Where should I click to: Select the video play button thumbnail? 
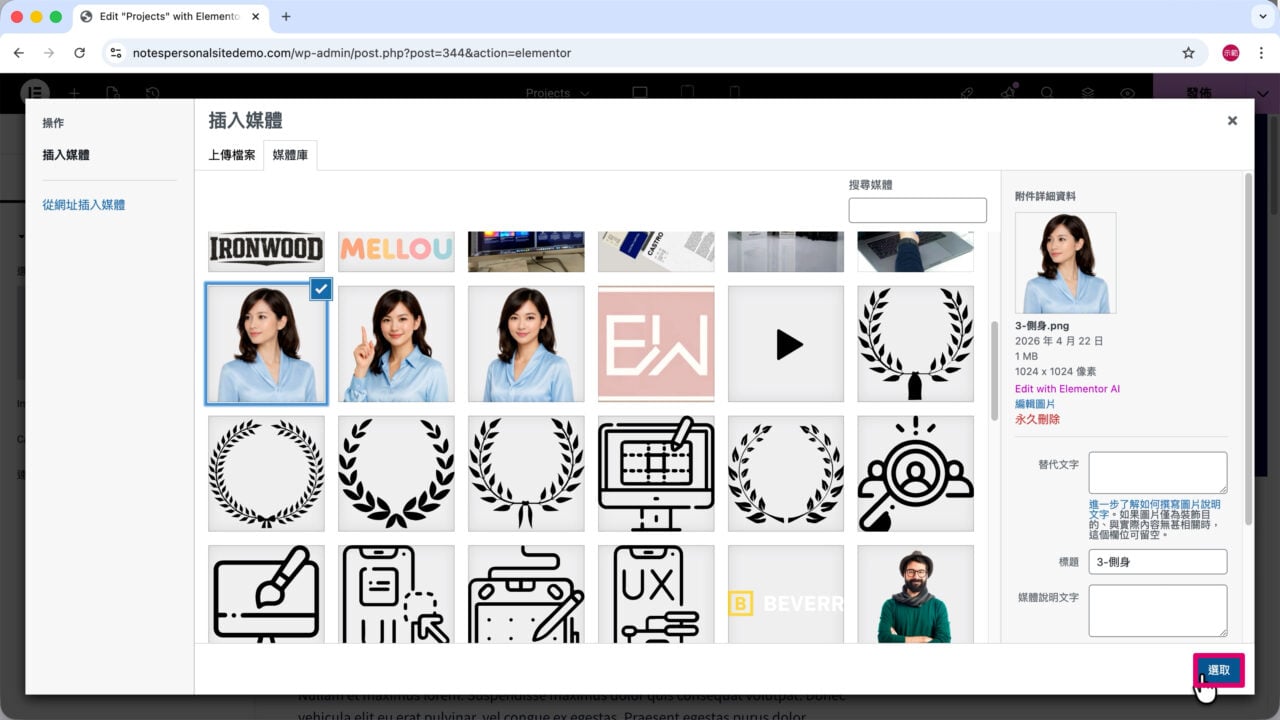pos(786,344)
